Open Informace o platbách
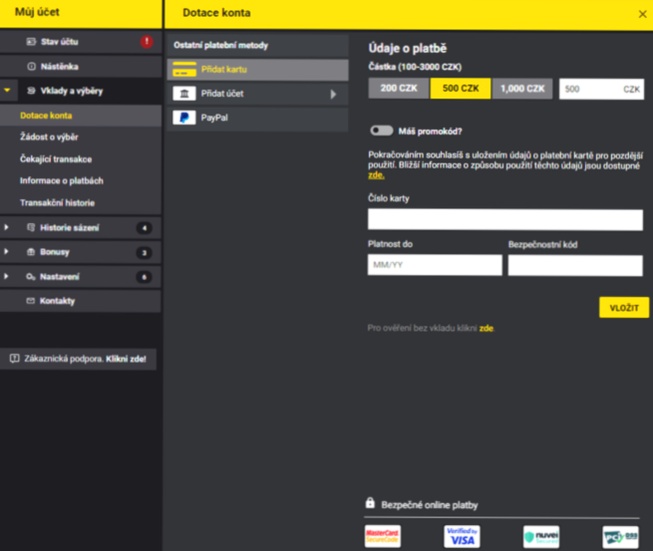Viewport: 653px width, 551px height. pos(62,181)
